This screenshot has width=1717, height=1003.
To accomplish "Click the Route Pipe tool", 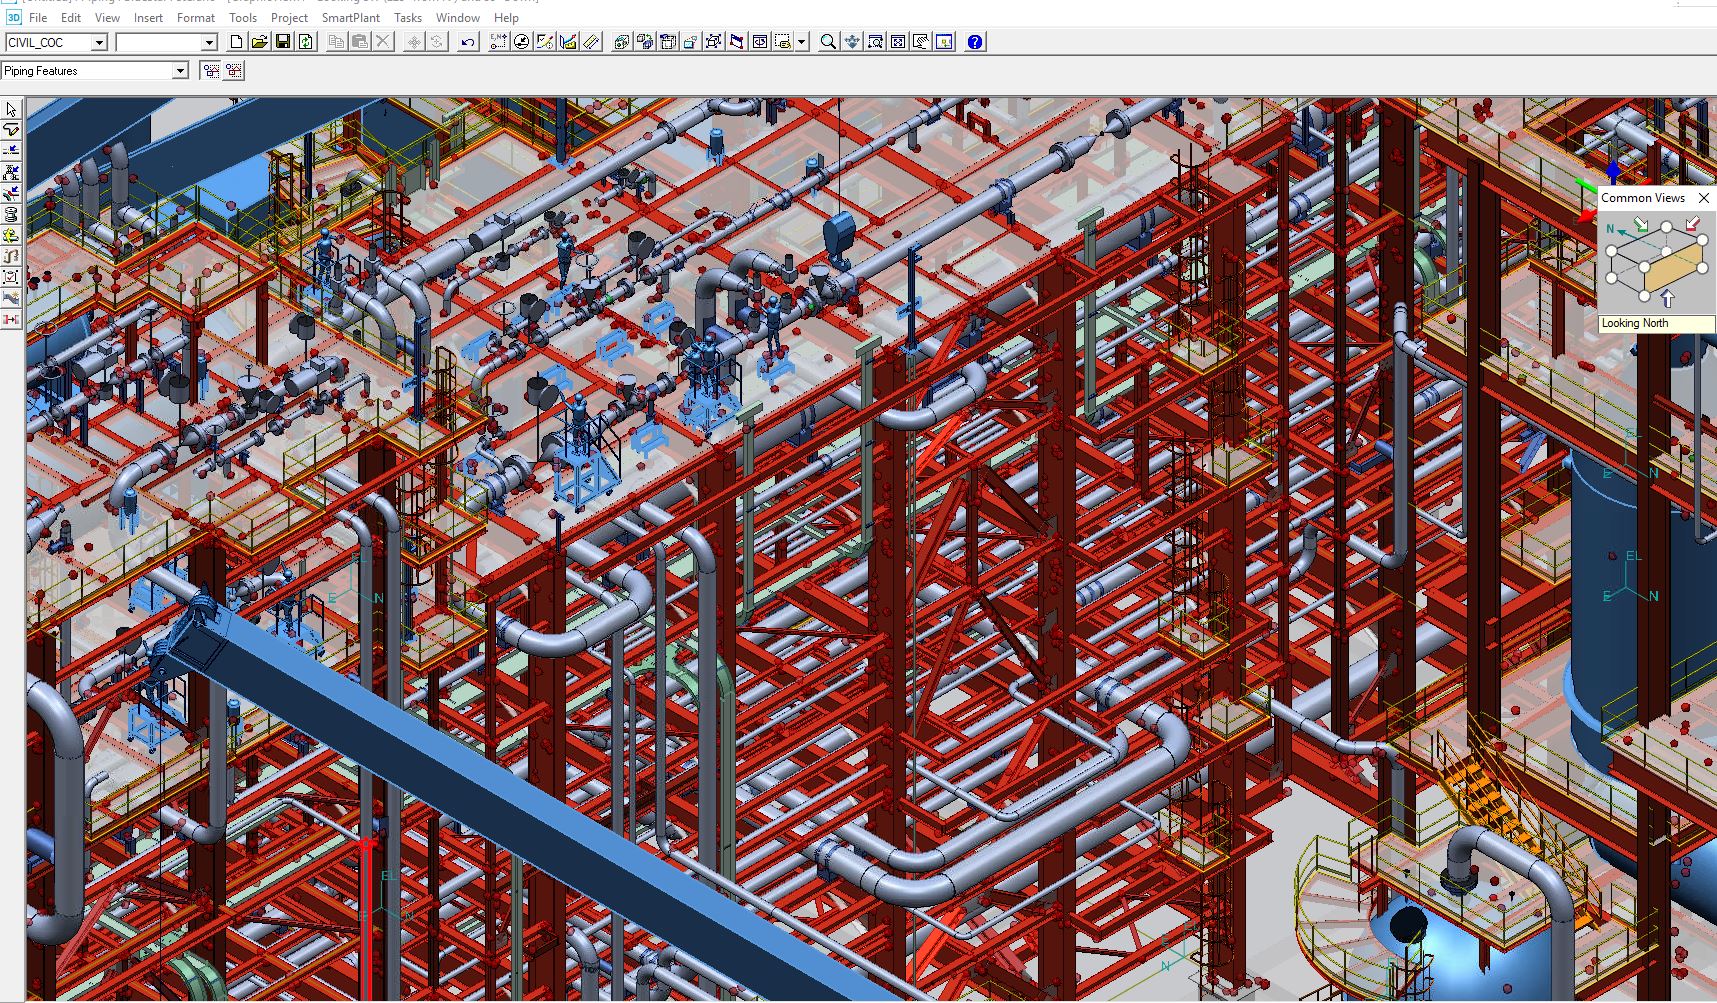I will (x=11, y=130).
